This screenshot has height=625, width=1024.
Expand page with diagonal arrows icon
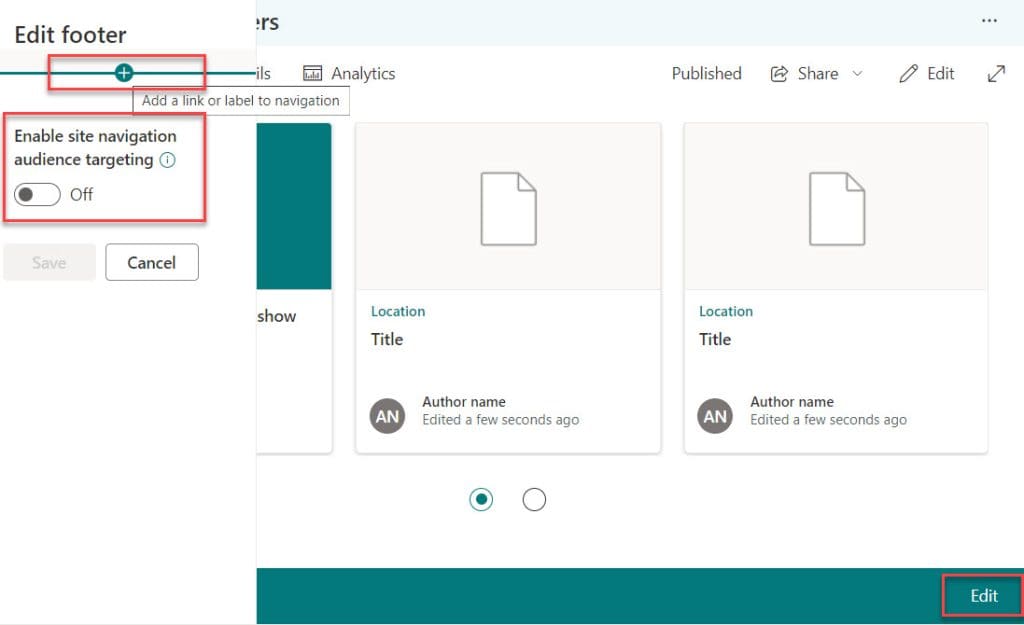[996, 73]
